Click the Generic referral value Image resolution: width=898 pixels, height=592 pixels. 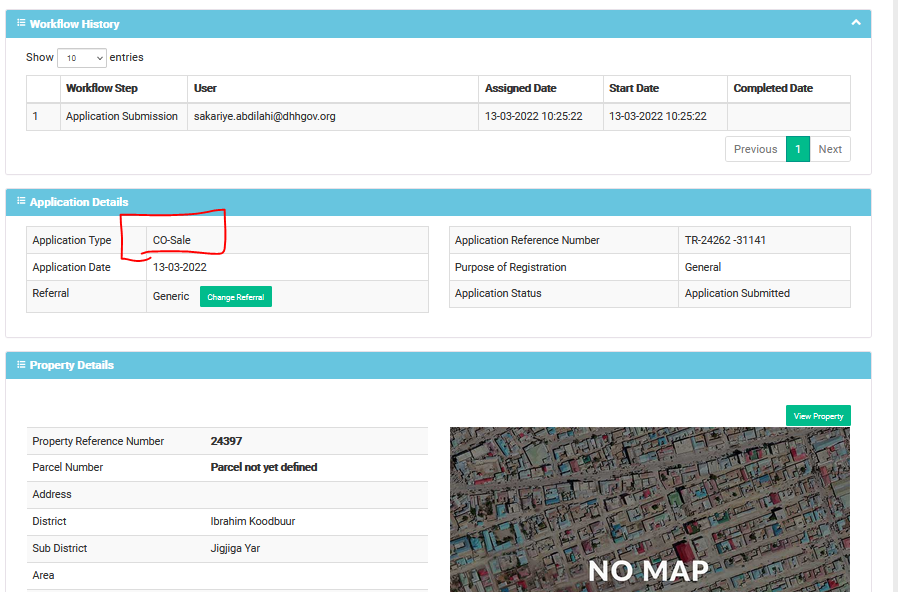171,296
